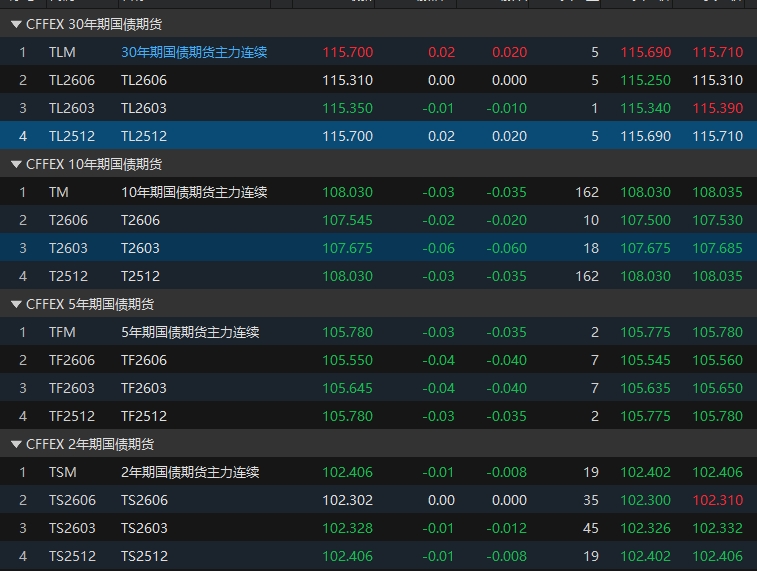Click TF2606 ask price 105.560

coord(718,360)
